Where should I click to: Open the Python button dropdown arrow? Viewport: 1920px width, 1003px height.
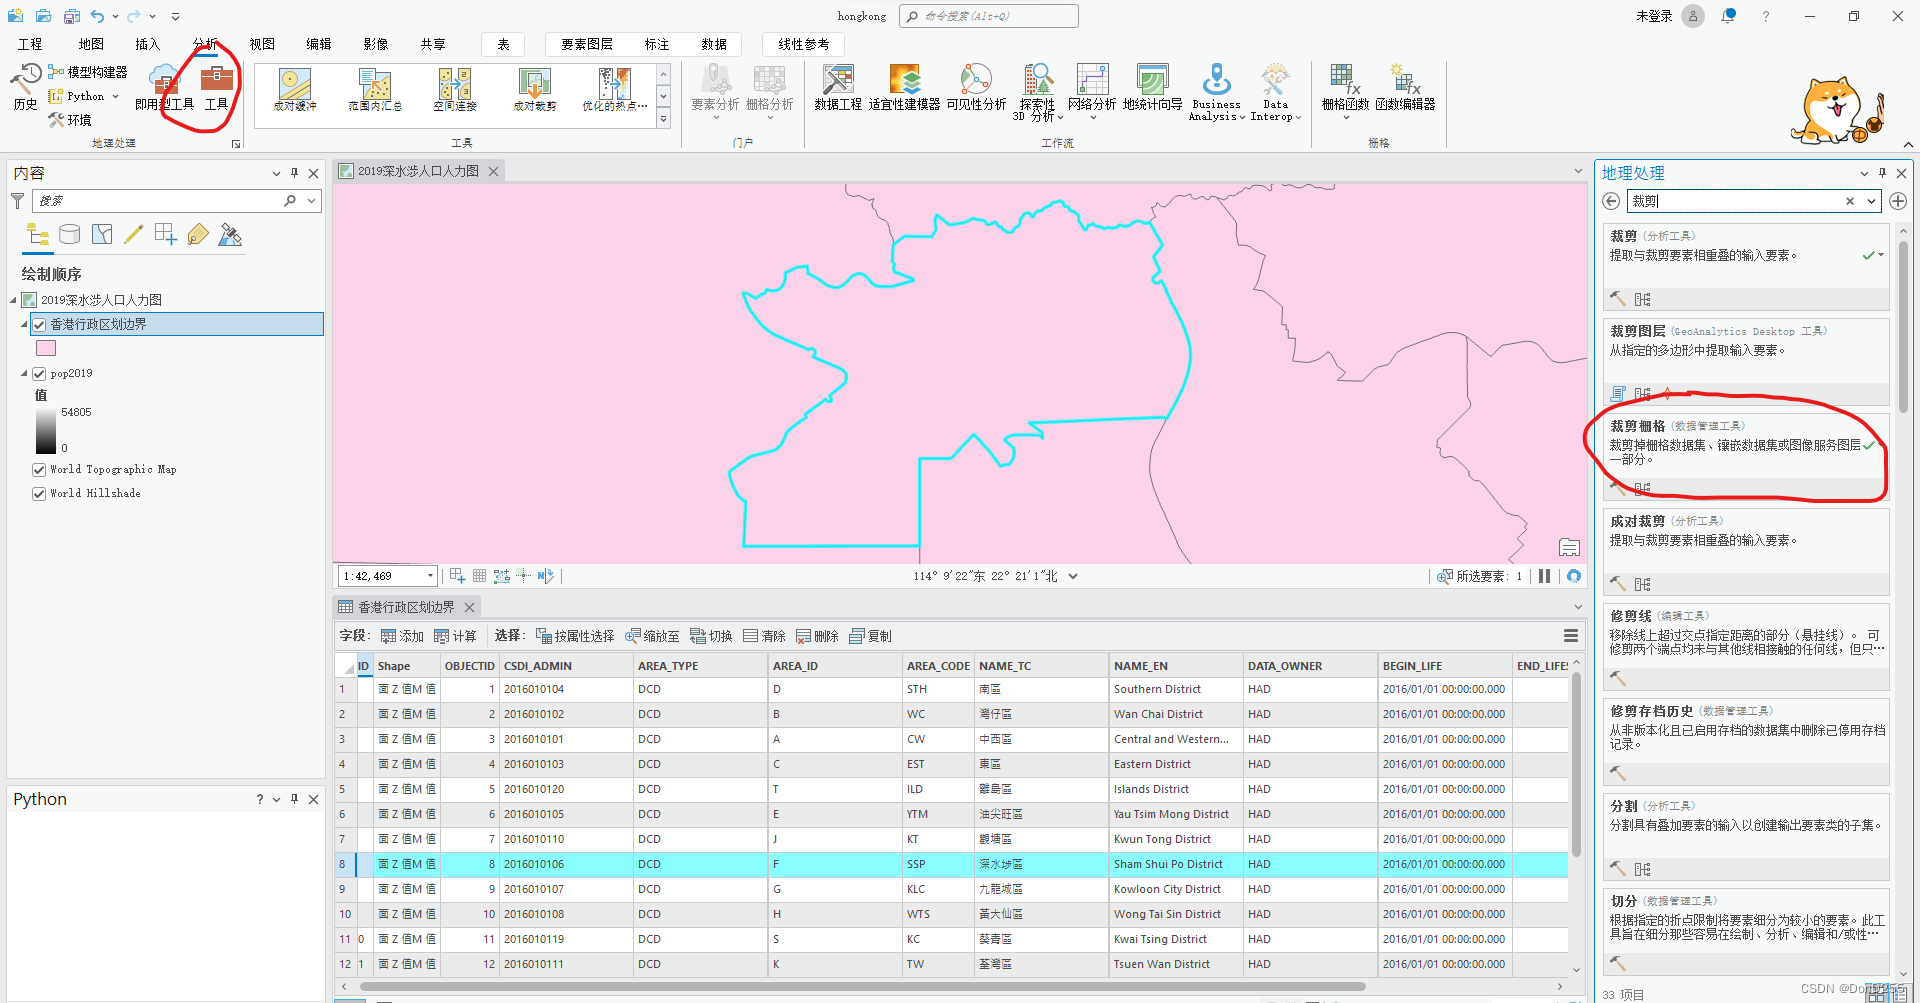click(116, 96)
